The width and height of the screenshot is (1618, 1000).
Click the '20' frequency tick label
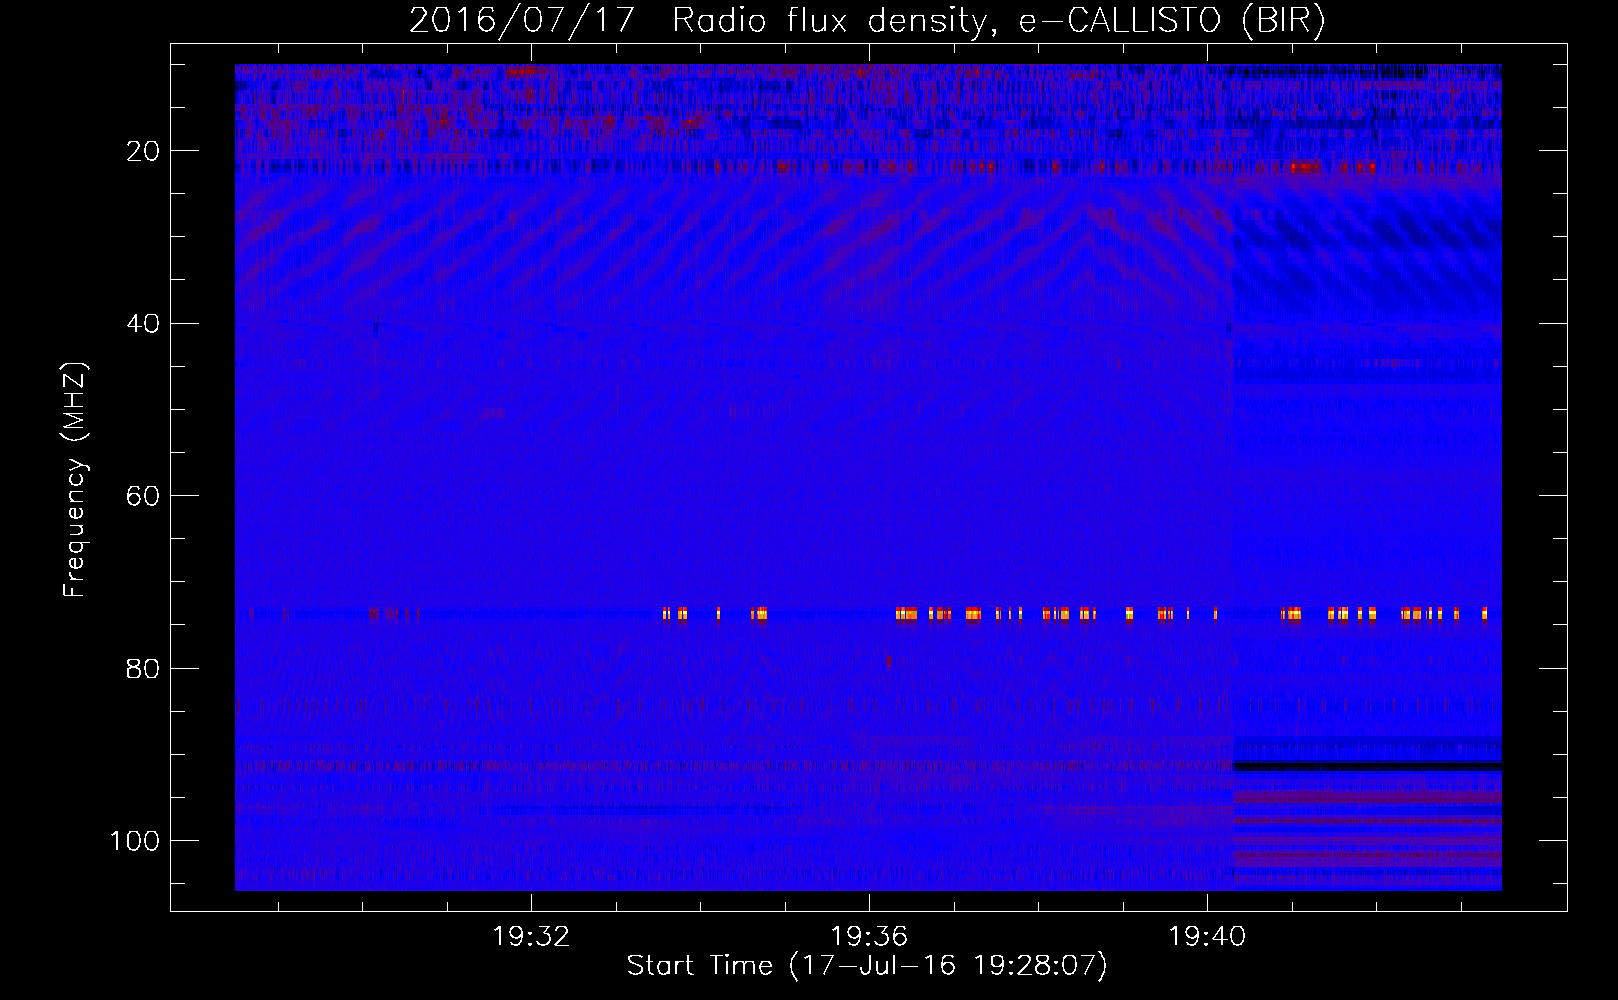tap(143, 151)
